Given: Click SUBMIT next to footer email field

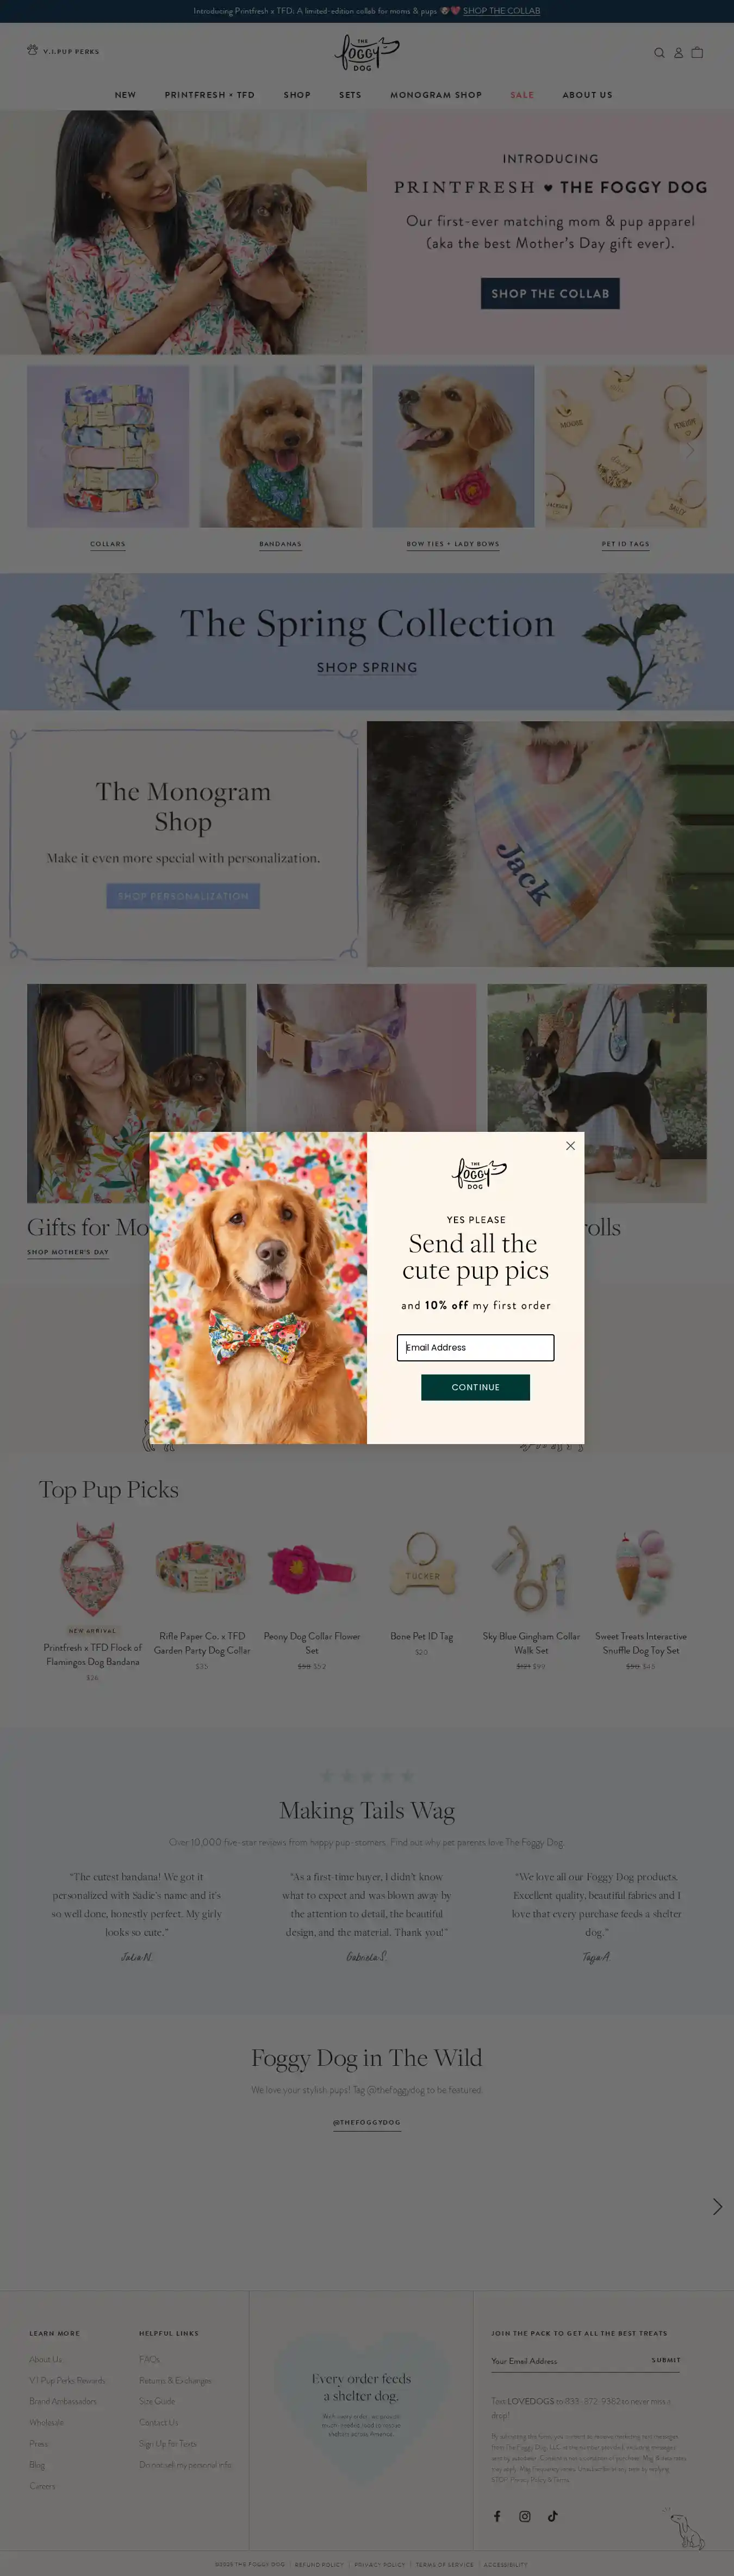Looking at the screenshot, I should click(666, 2360).
